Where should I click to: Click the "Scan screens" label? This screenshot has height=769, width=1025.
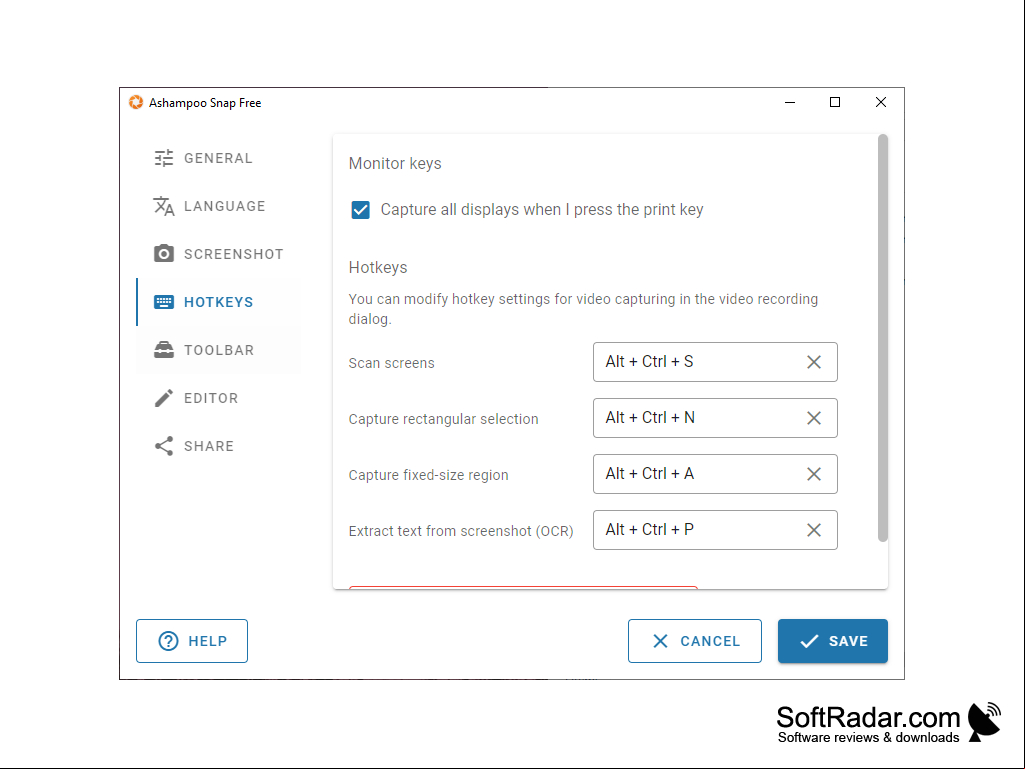[392, 363]
